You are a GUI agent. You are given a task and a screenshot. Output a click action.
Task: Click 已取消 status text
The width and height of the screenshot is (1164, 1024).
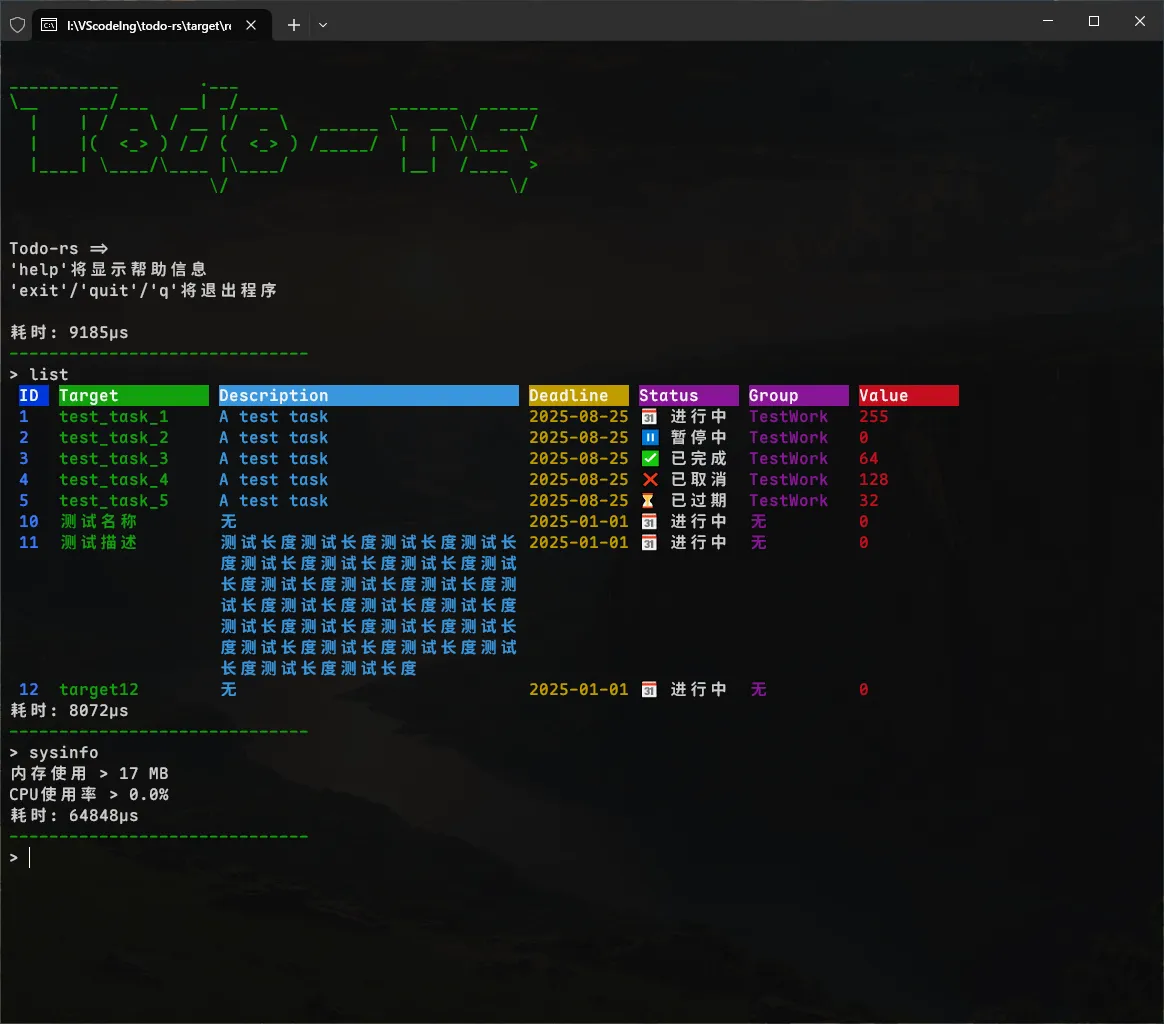click(x=699, y=480)
